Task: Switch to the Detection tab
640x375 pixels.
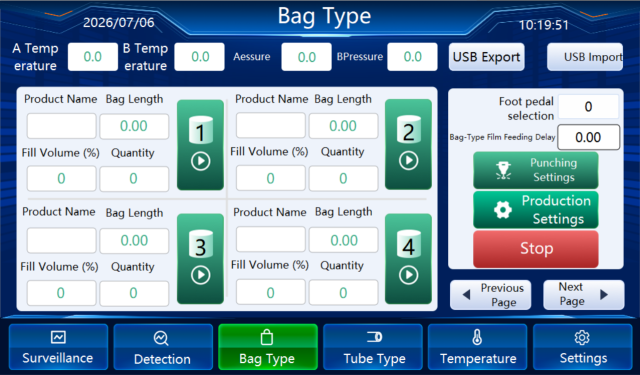Action: 163,347
